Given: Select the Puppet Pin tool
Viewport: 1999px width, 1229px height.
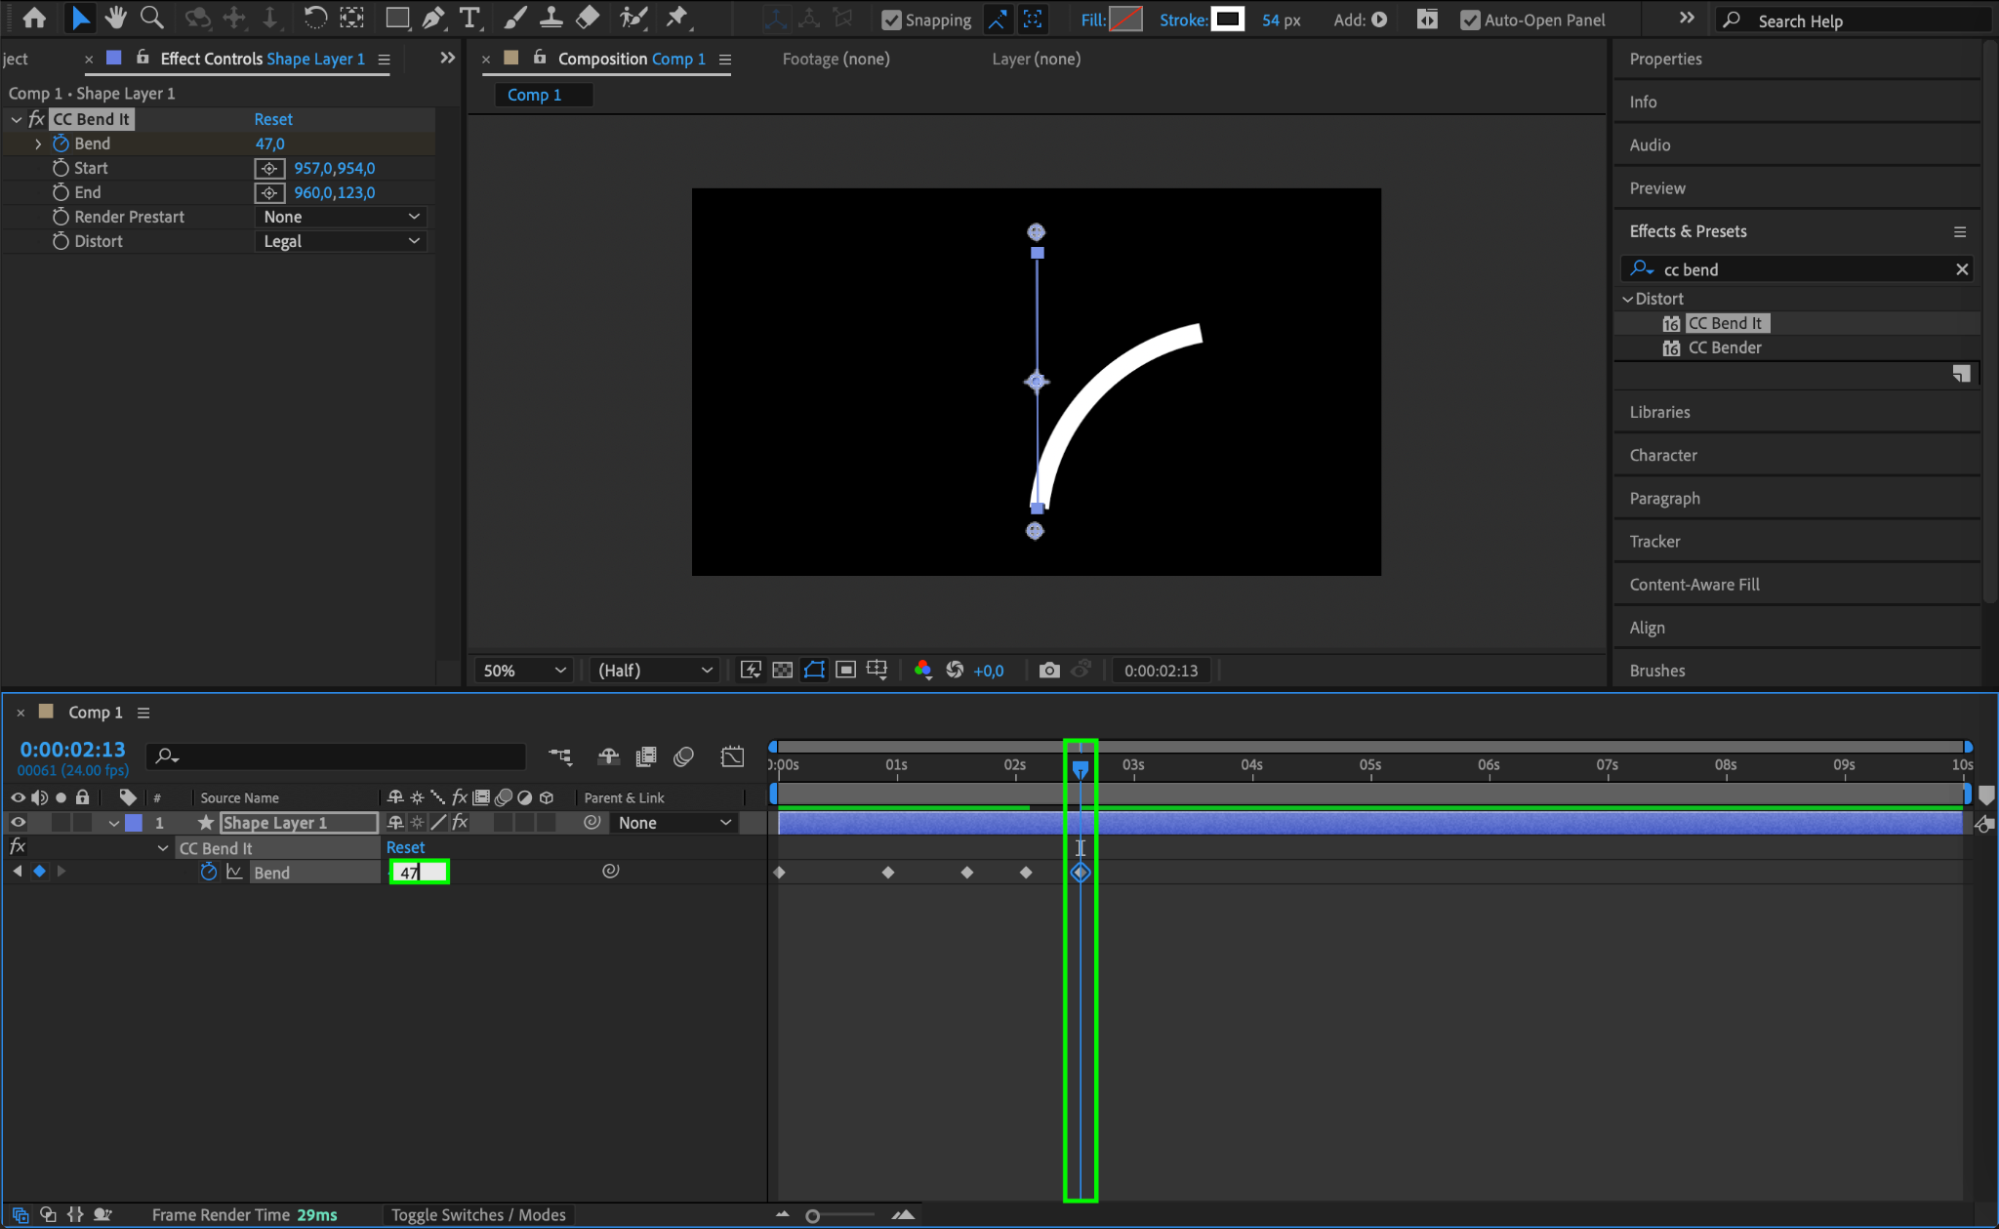Looking at the screenshot, I should point(677,17).
